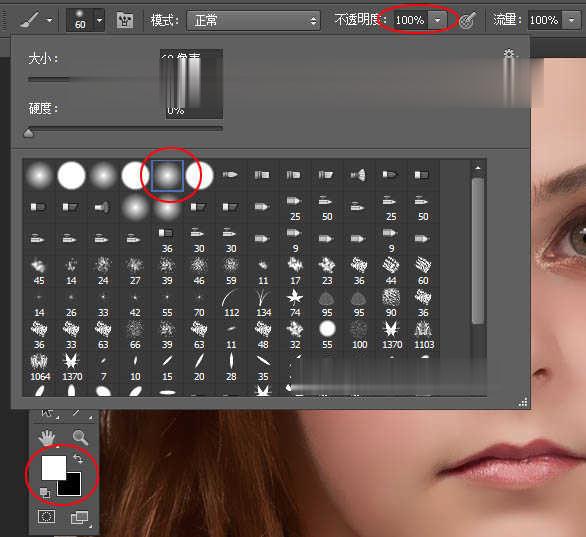Click the flow 100% value field
The width and height of the screenshot is (586, 537).
pyautogui.click(x=544, y=20)
